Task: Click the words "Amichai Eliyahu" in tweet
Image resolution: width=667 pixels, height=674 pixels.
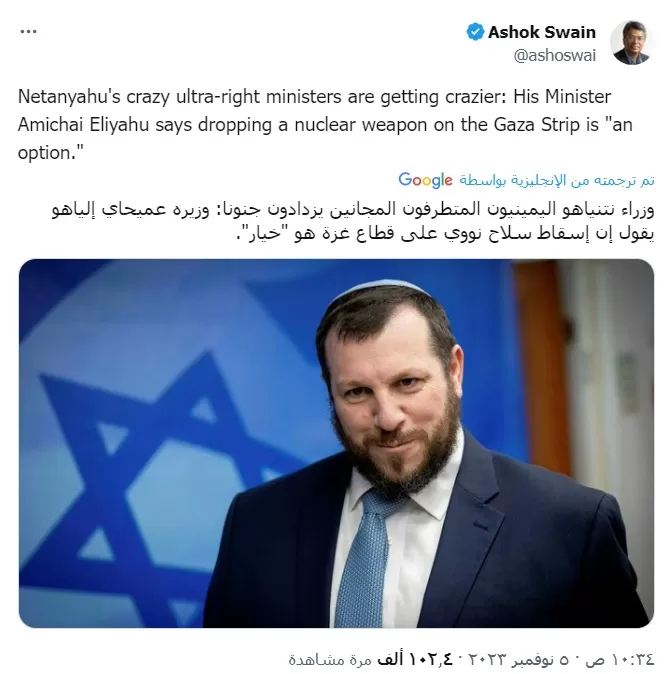Action: click(83, 125)
